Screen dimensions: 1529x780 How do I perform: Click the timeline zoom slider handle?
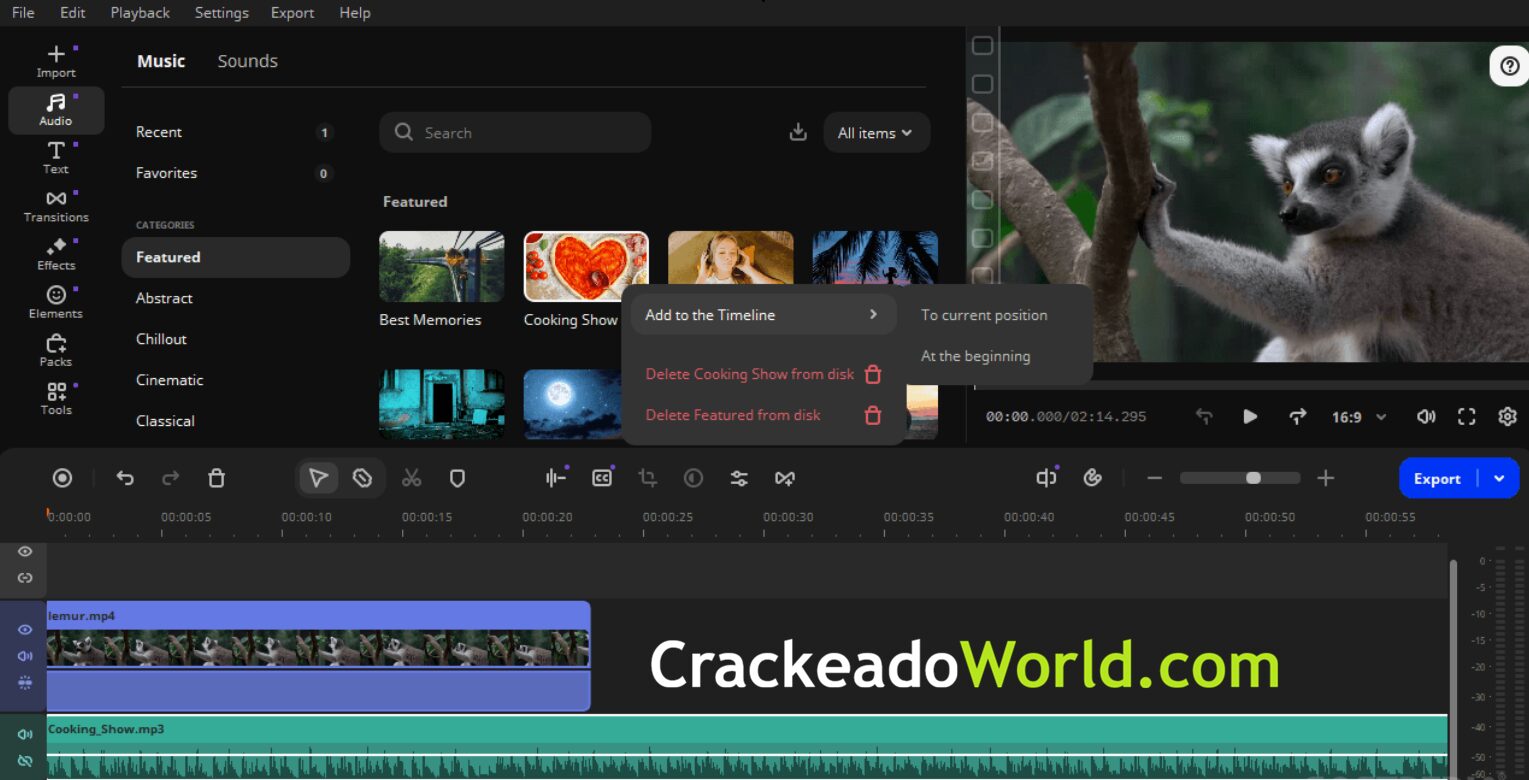(1253, 478)
